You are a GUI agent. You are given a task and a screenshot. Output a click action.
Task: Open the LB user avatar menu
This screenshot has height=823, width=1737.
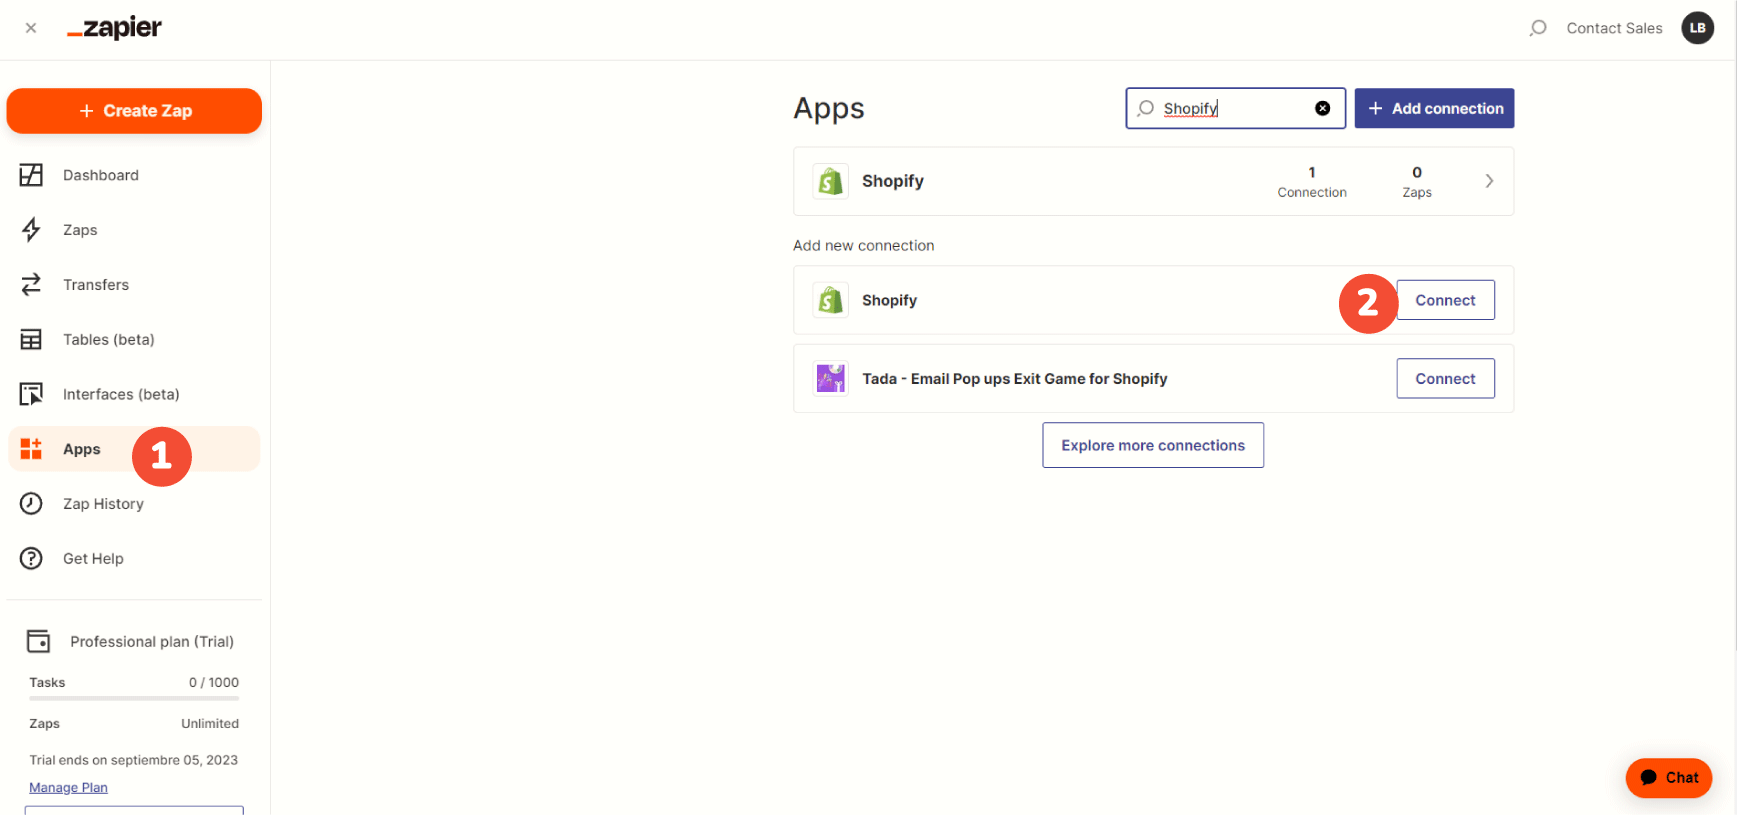(1697, 28)
